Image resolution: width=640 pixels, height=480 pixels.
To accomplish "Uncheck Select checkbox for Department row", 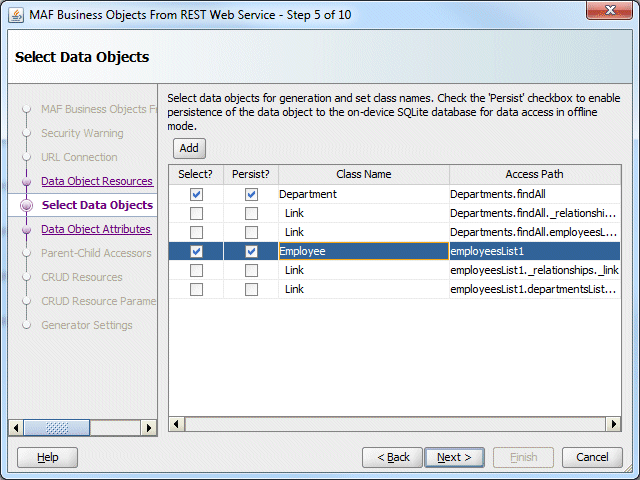I will click(x=196, y=194).
